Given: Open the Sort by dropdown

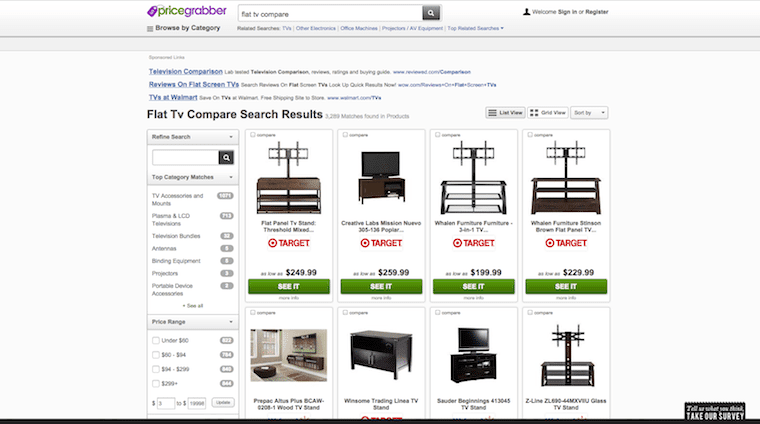Looking at the screenshot, I should tap(589, 112).
